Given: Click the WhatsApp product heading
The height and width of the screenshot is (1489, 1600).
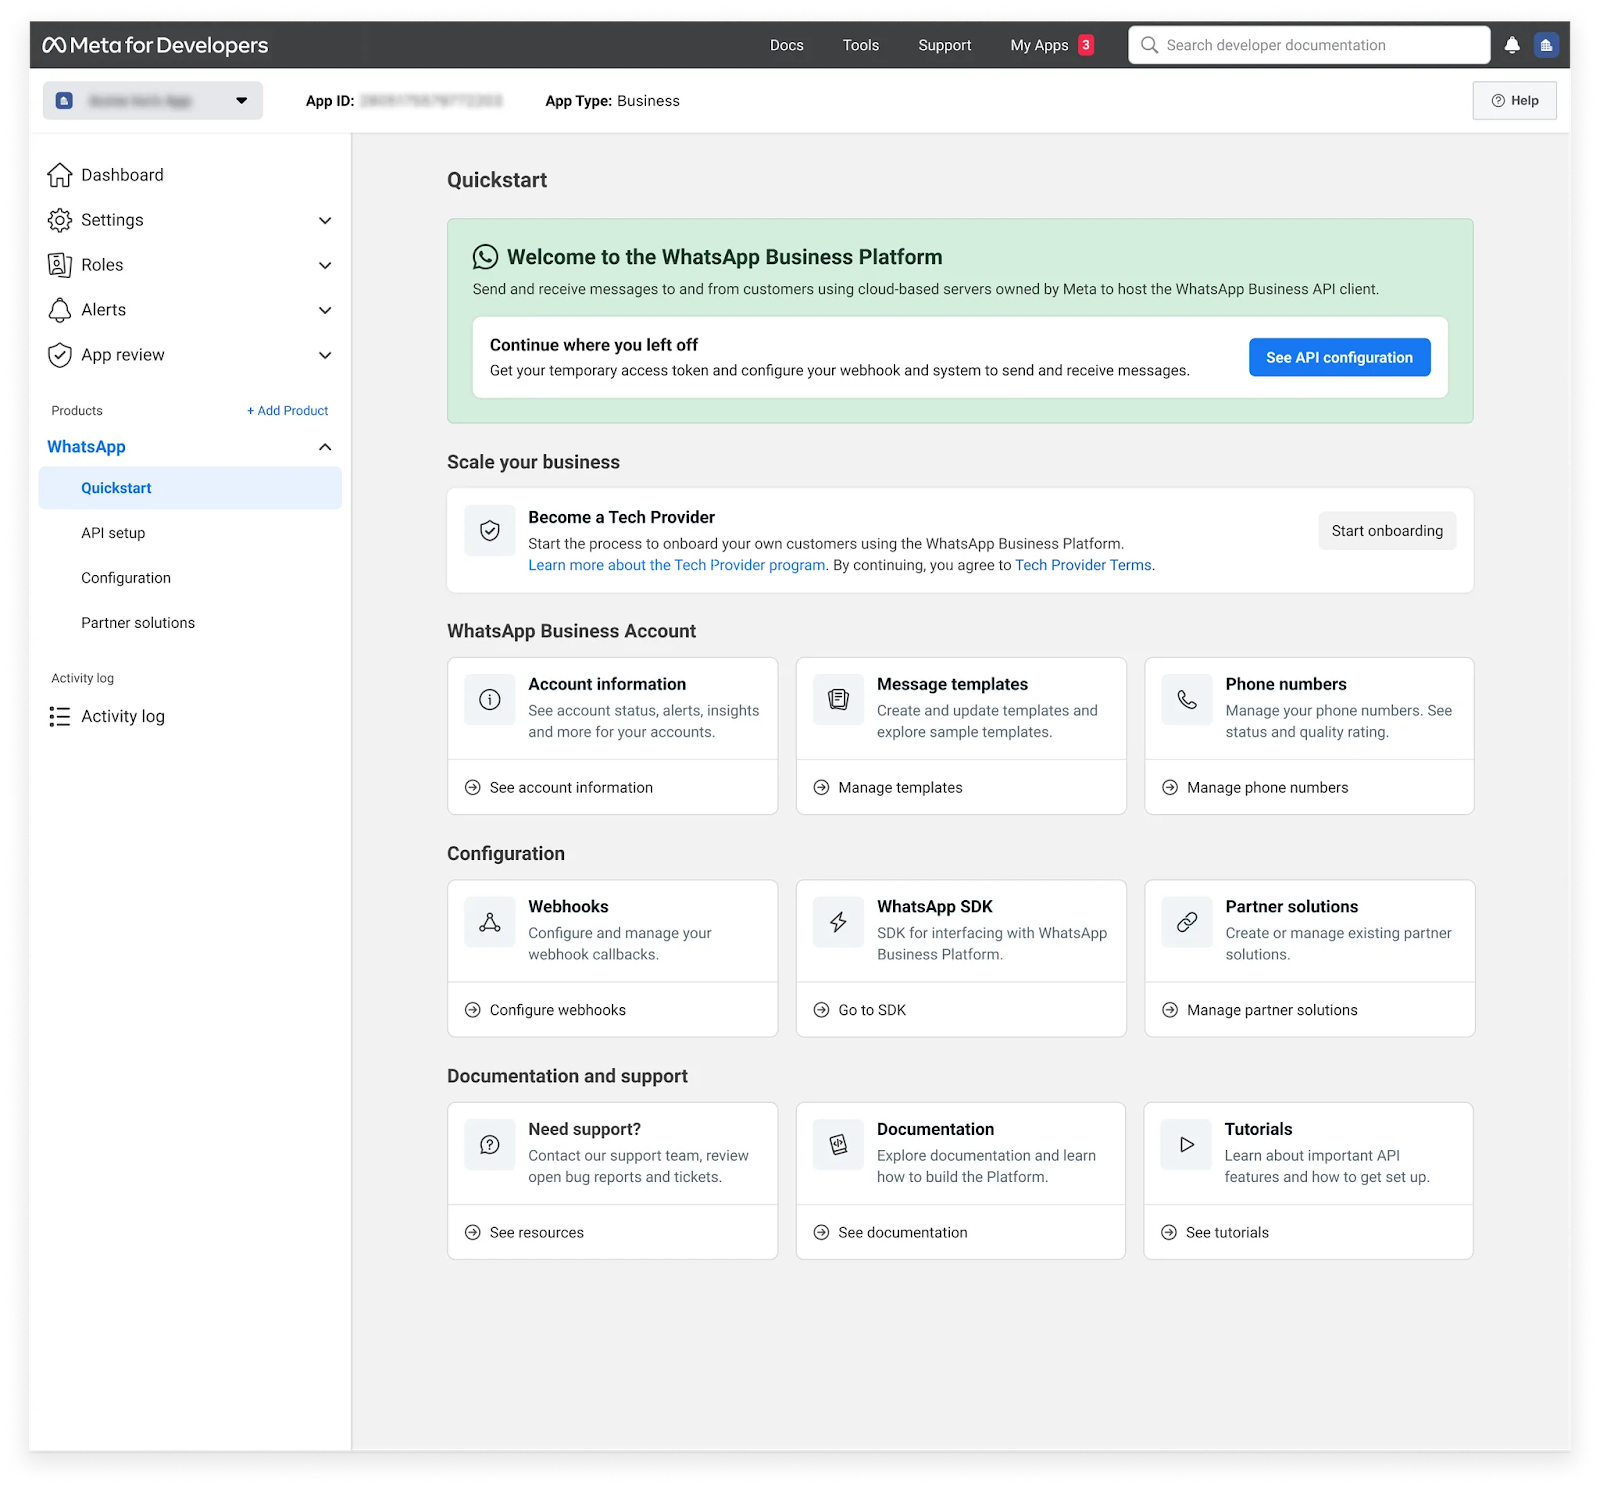Looking at the screenshot, I should coord(86,447).
